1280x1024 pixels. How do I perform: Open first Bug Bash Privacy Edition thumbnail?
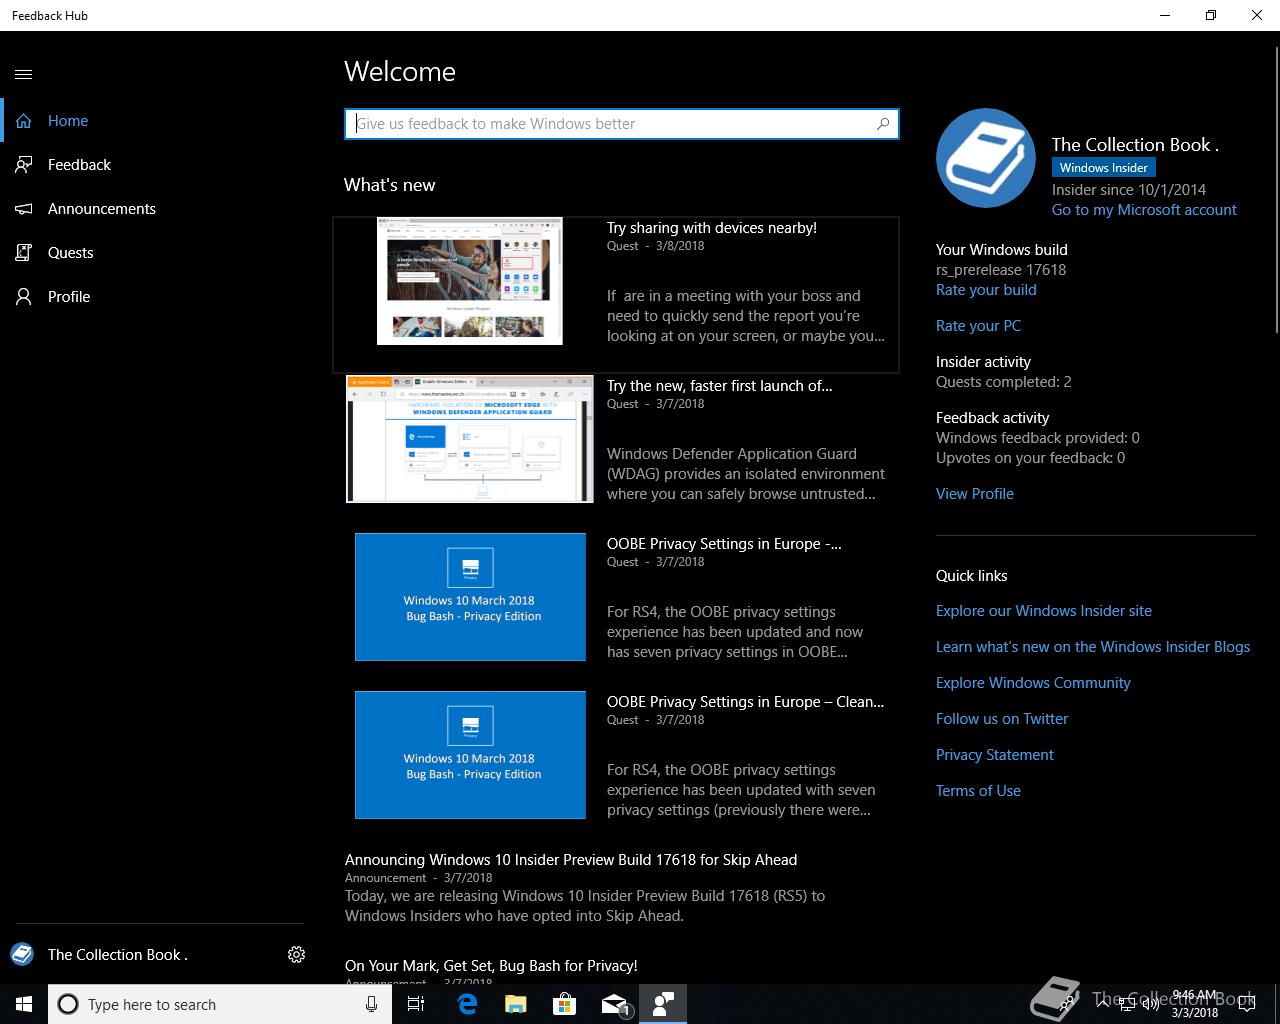(470, 597)
